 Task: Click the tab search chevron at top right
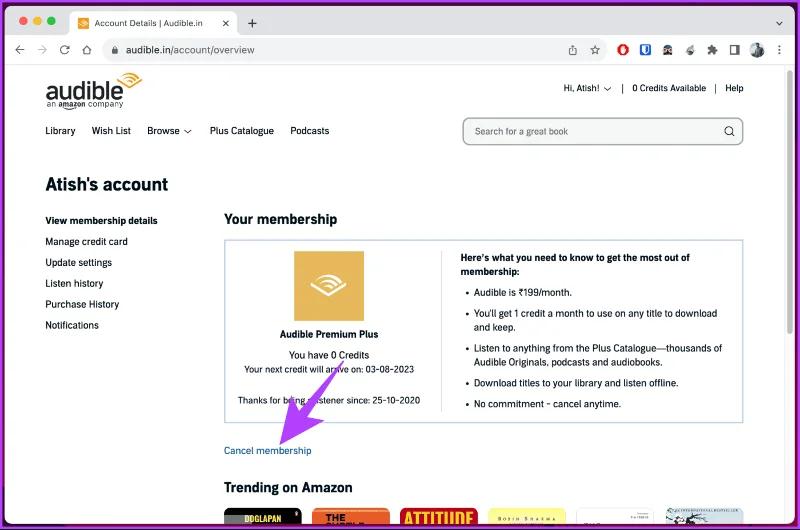[x=779, y=23]
